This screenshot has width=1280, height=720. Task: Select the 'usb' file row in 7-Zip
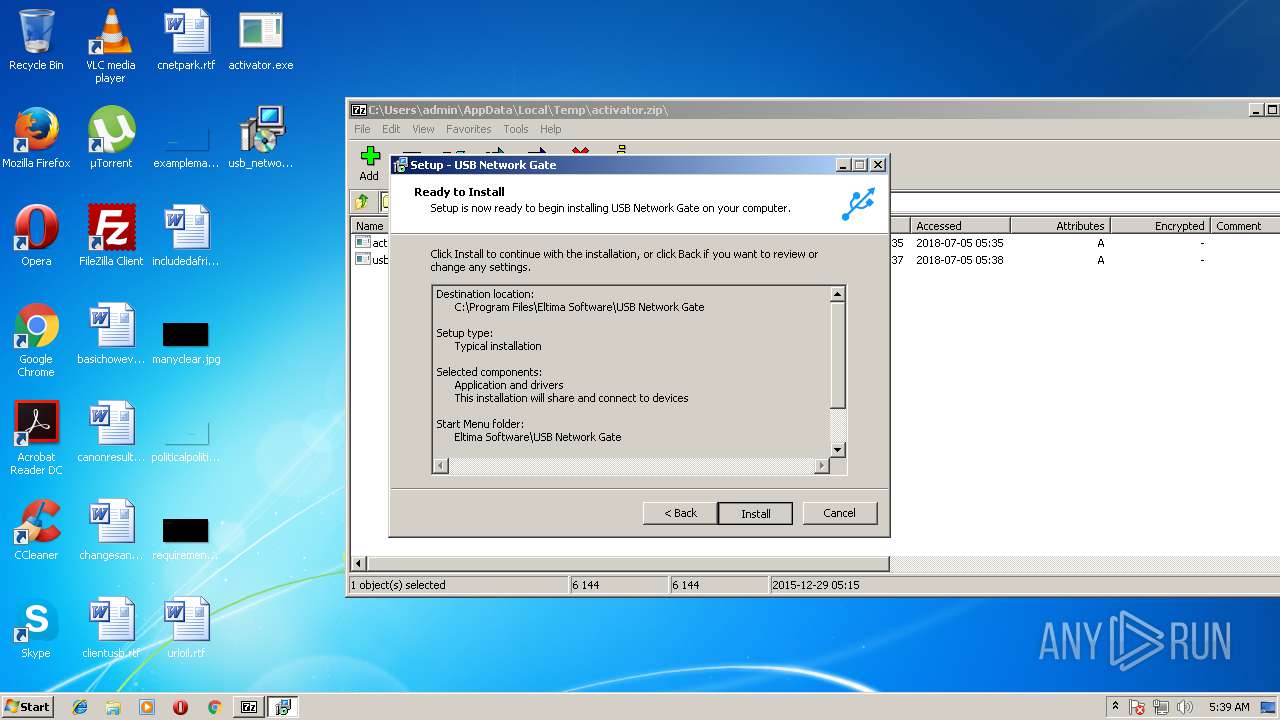371,260
